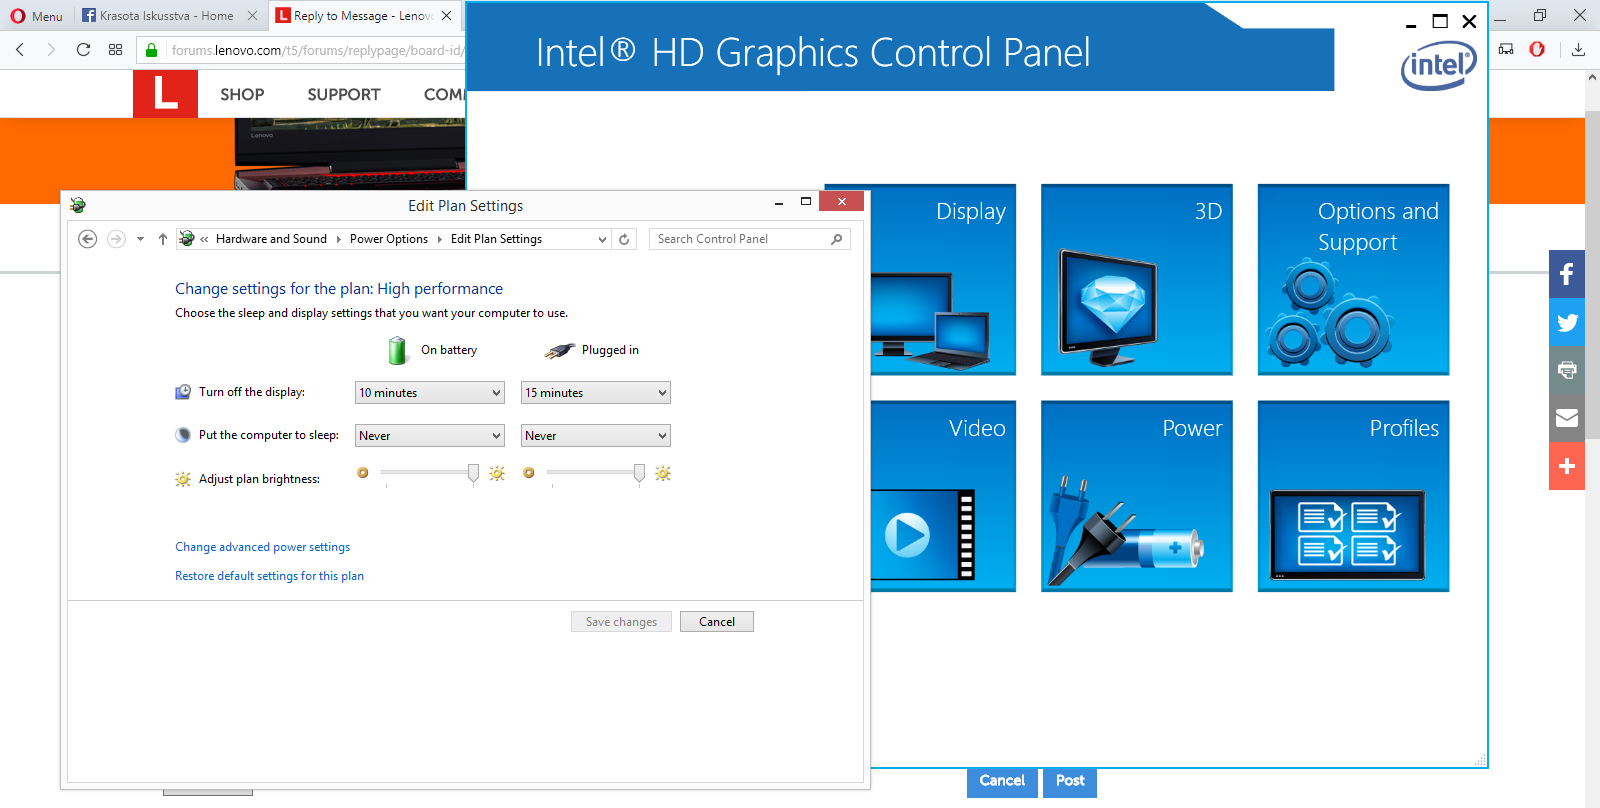
Task: Go up one level in Control Panel
Action: click(x=163, y=239)
